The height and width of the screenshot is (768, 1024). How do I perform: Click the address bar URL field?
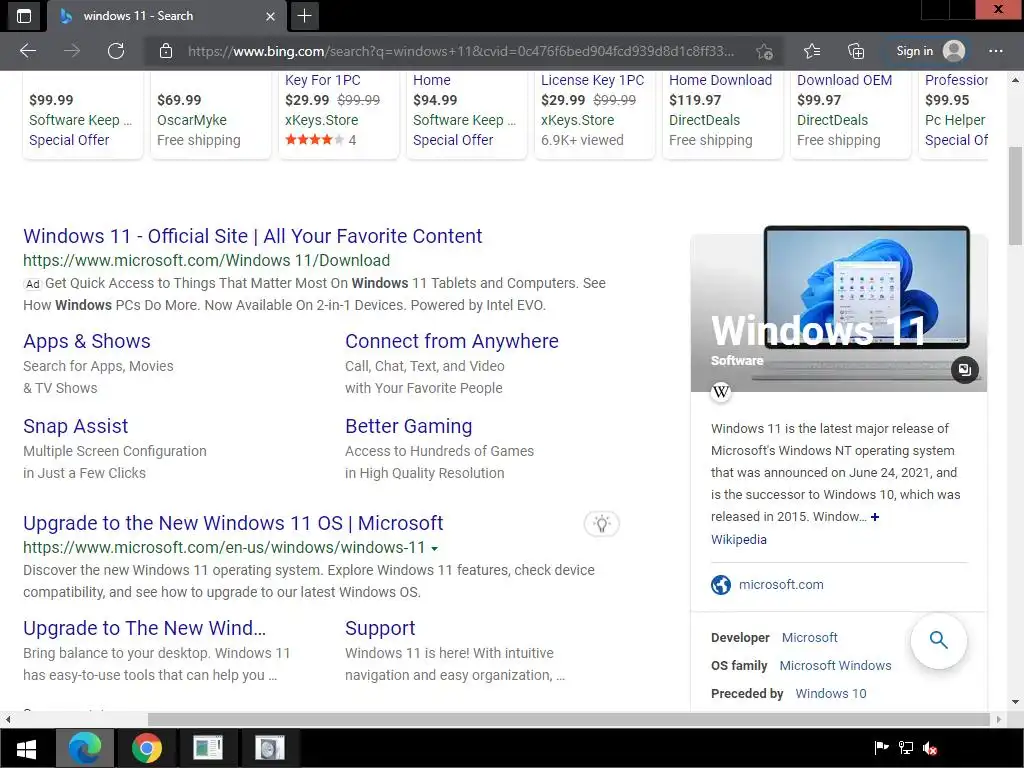[x=460, y=51]
